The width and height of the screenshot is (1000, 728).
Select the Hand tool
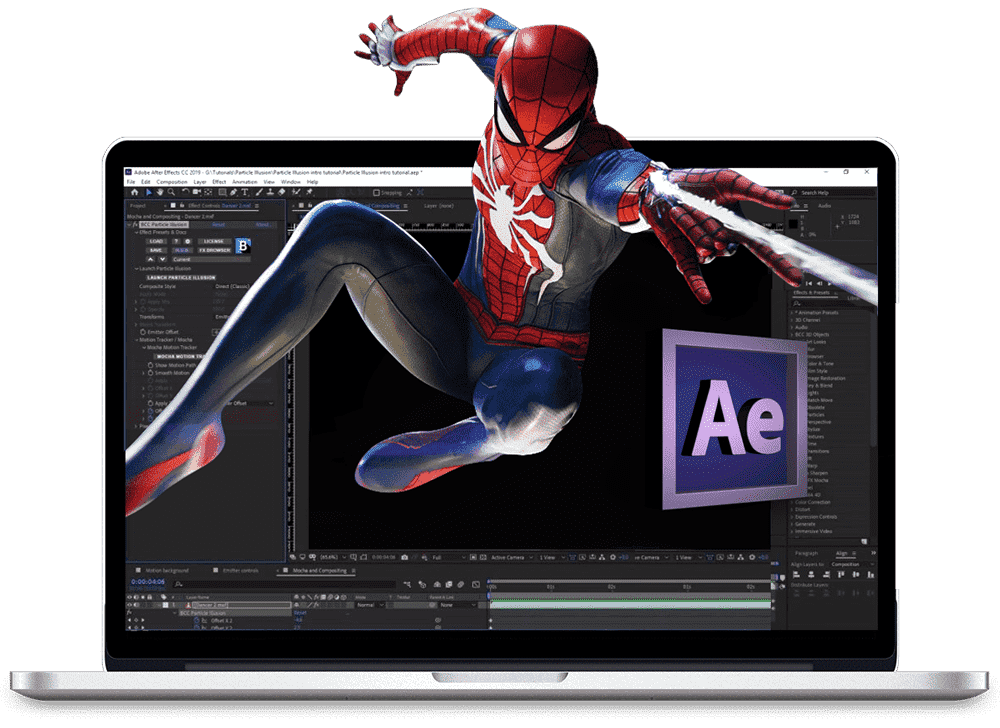pyautogui.click(x=158, y=192)
